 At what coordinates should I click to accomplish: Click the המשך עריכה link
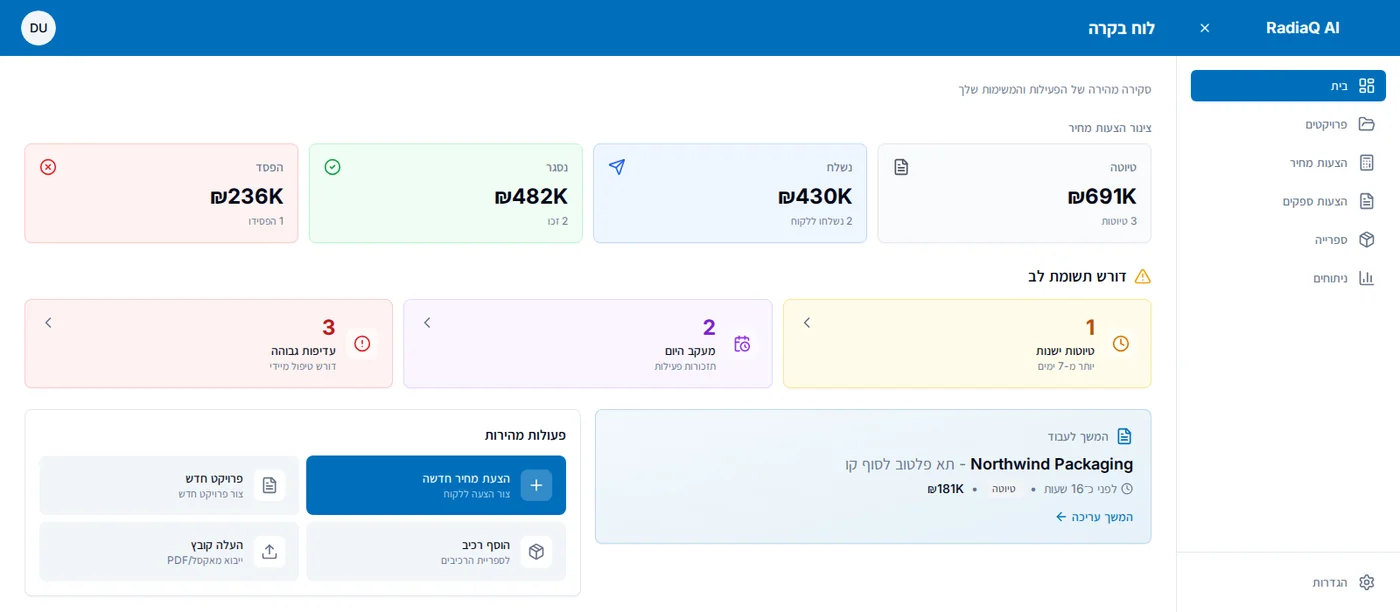click(1095, 517)
